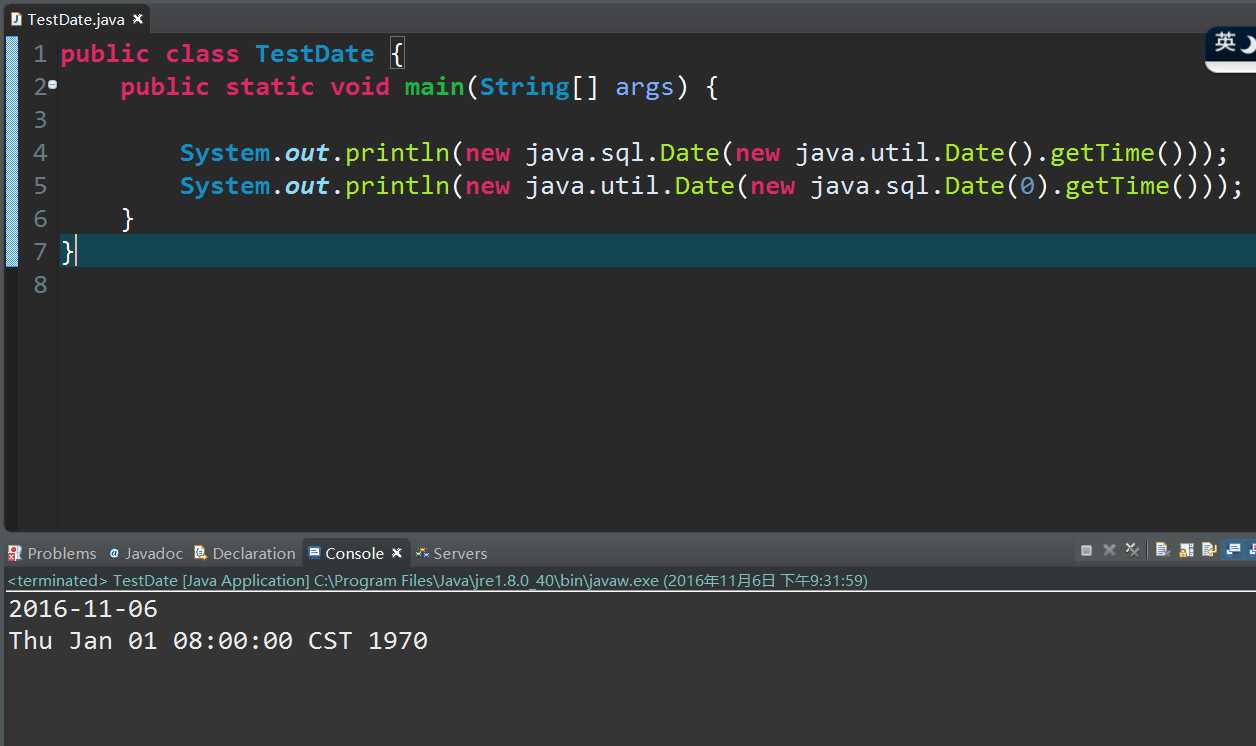Switch to the Declaration tab

(245, 553)
